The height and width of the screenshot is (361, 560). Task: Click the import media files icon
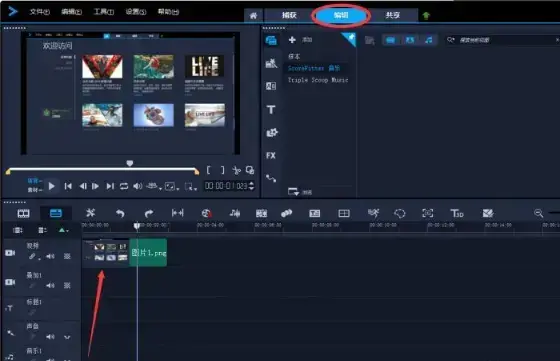370,40
